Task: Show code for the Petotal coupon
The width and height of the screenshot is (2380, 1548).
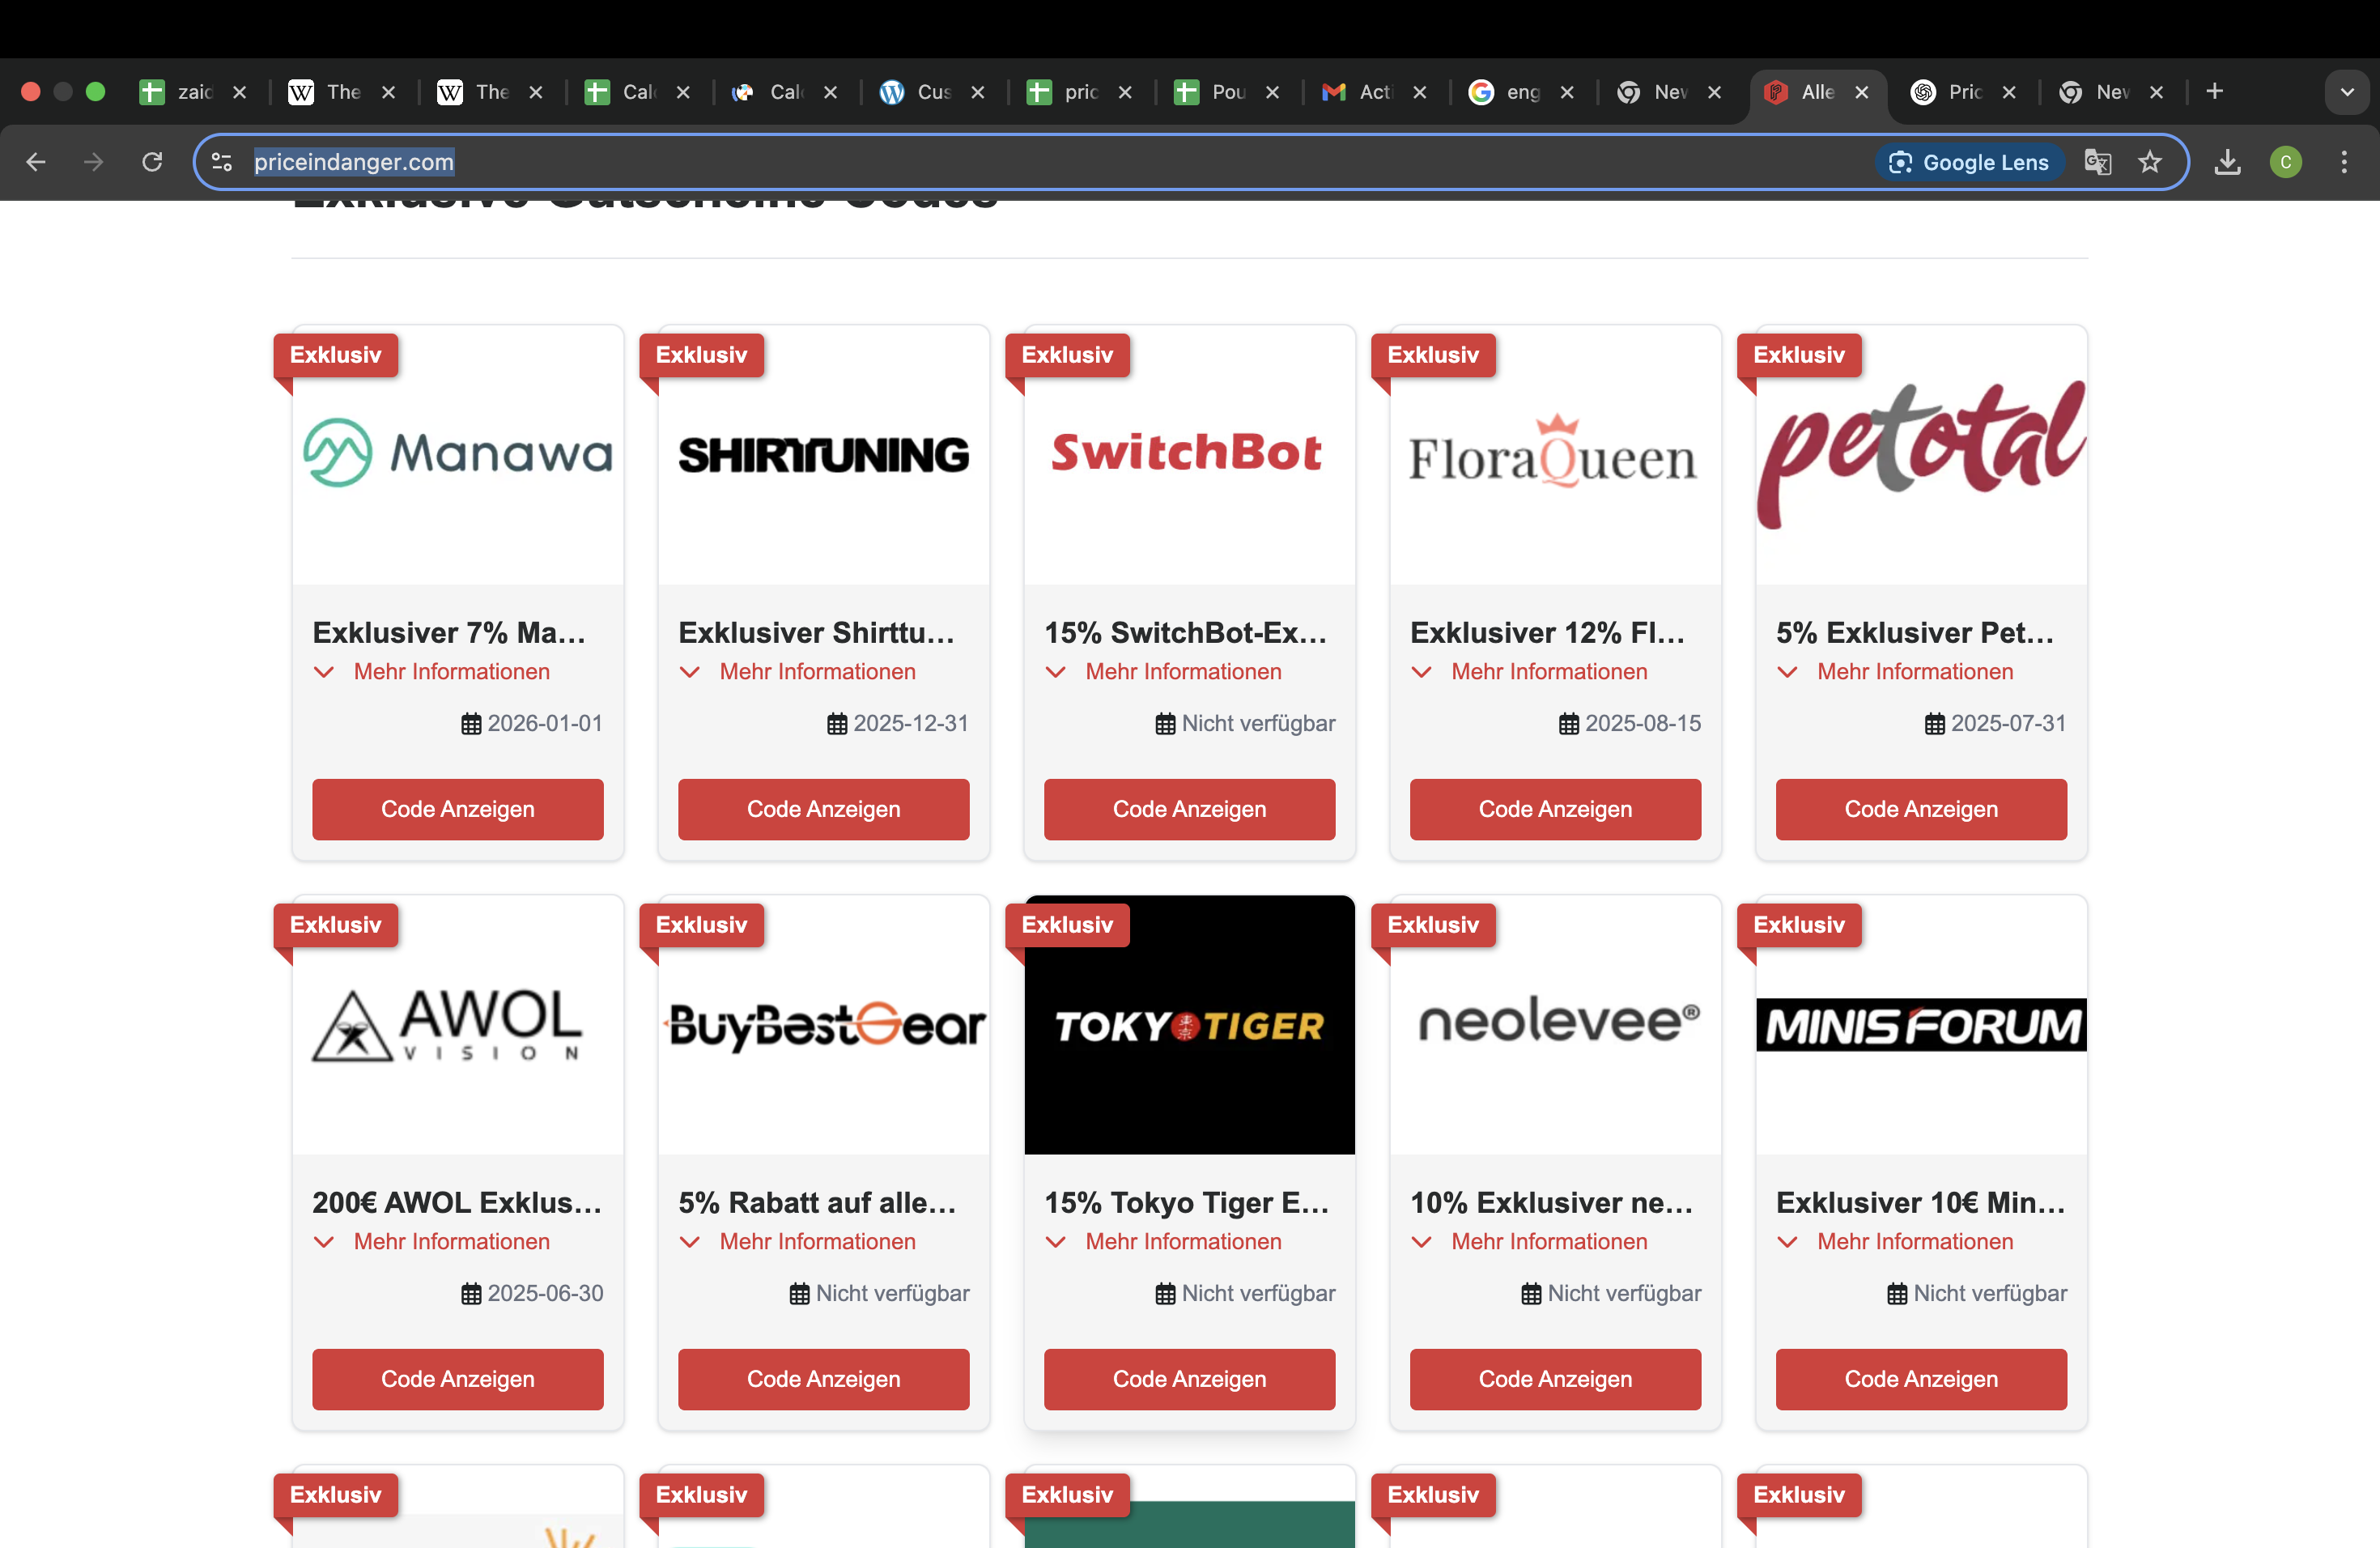Action: (x=1922, y=809)
